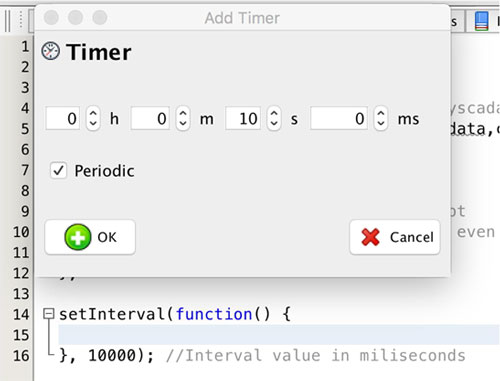Viewport: 500px width, 381px height.
Task: Dismiss the dialog with Cancel button
Action: pyautogui.click(x=395, y=237)
